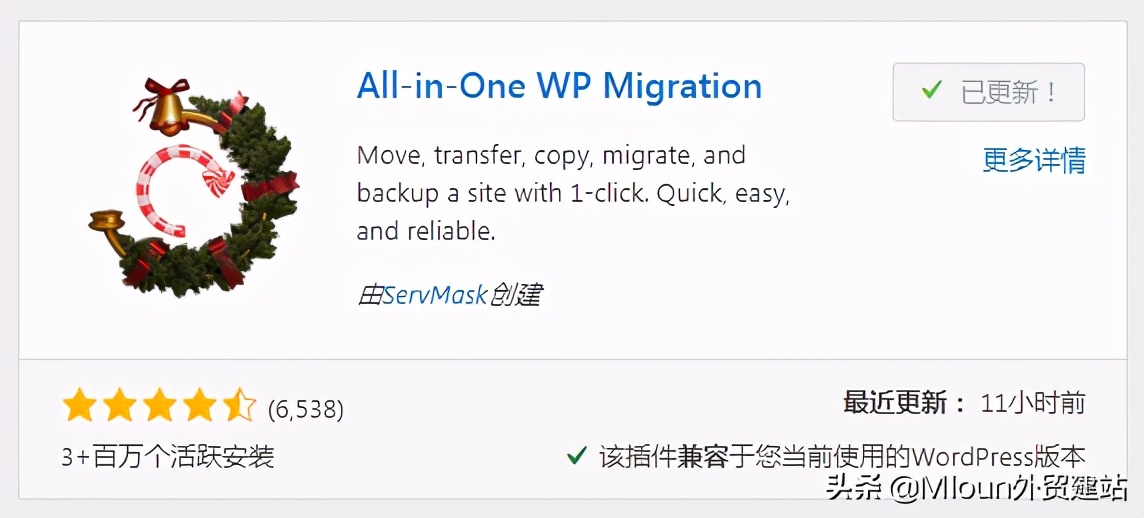The width and height of the screenshot is (1144, 518).
Task: Click the plugin description starting with Move, transfer
Action: (573, 193)
